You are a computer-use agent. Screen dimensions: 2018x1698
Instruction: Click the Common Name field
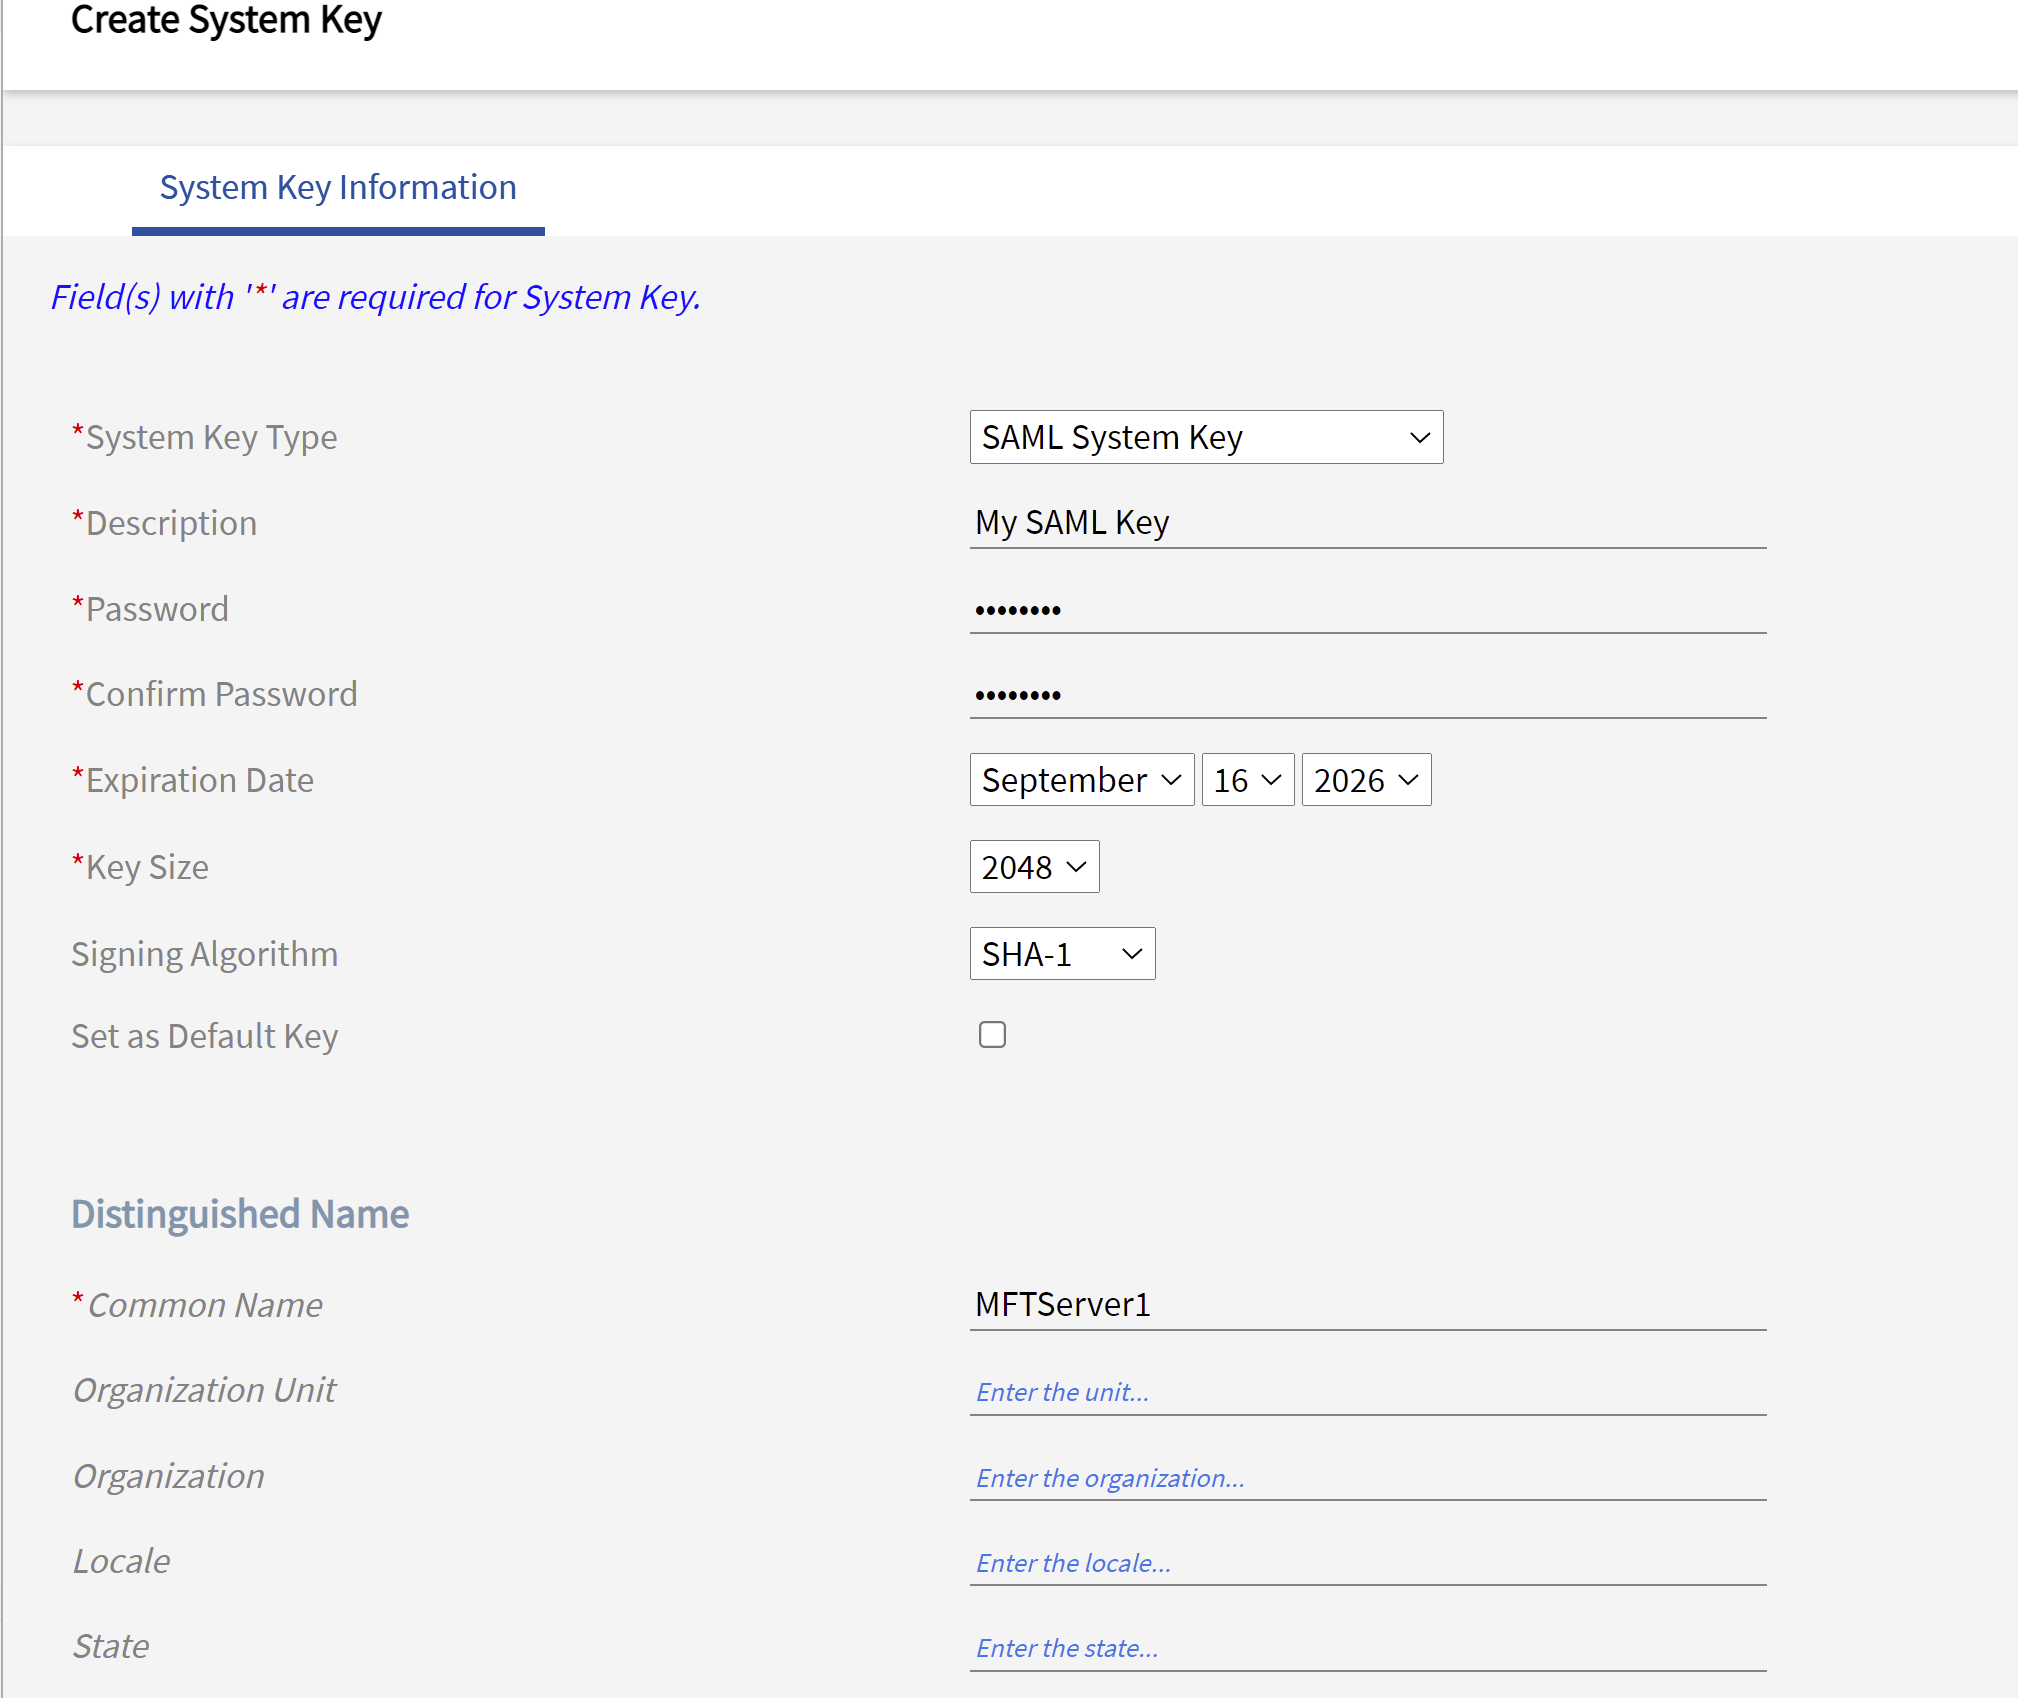click(x=1366, y=1305)
